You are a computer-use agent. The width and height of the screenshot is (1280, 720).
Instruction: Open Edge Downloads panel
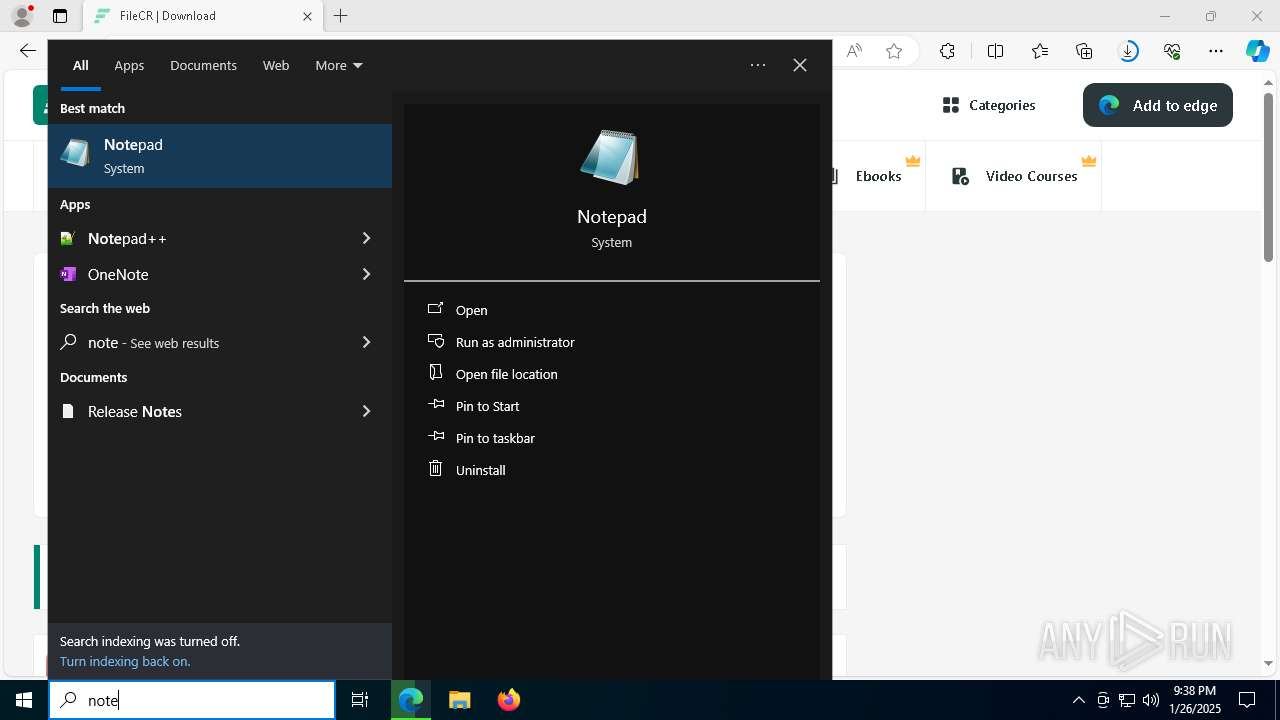(x=1128, y=51)
